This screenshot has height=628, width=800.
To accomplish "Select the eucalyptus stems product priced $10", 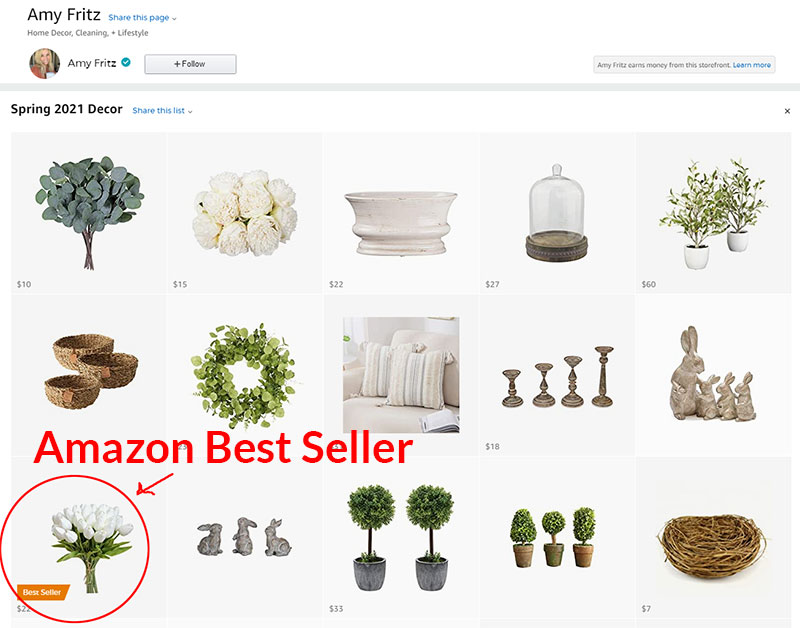I will (89, 213).
